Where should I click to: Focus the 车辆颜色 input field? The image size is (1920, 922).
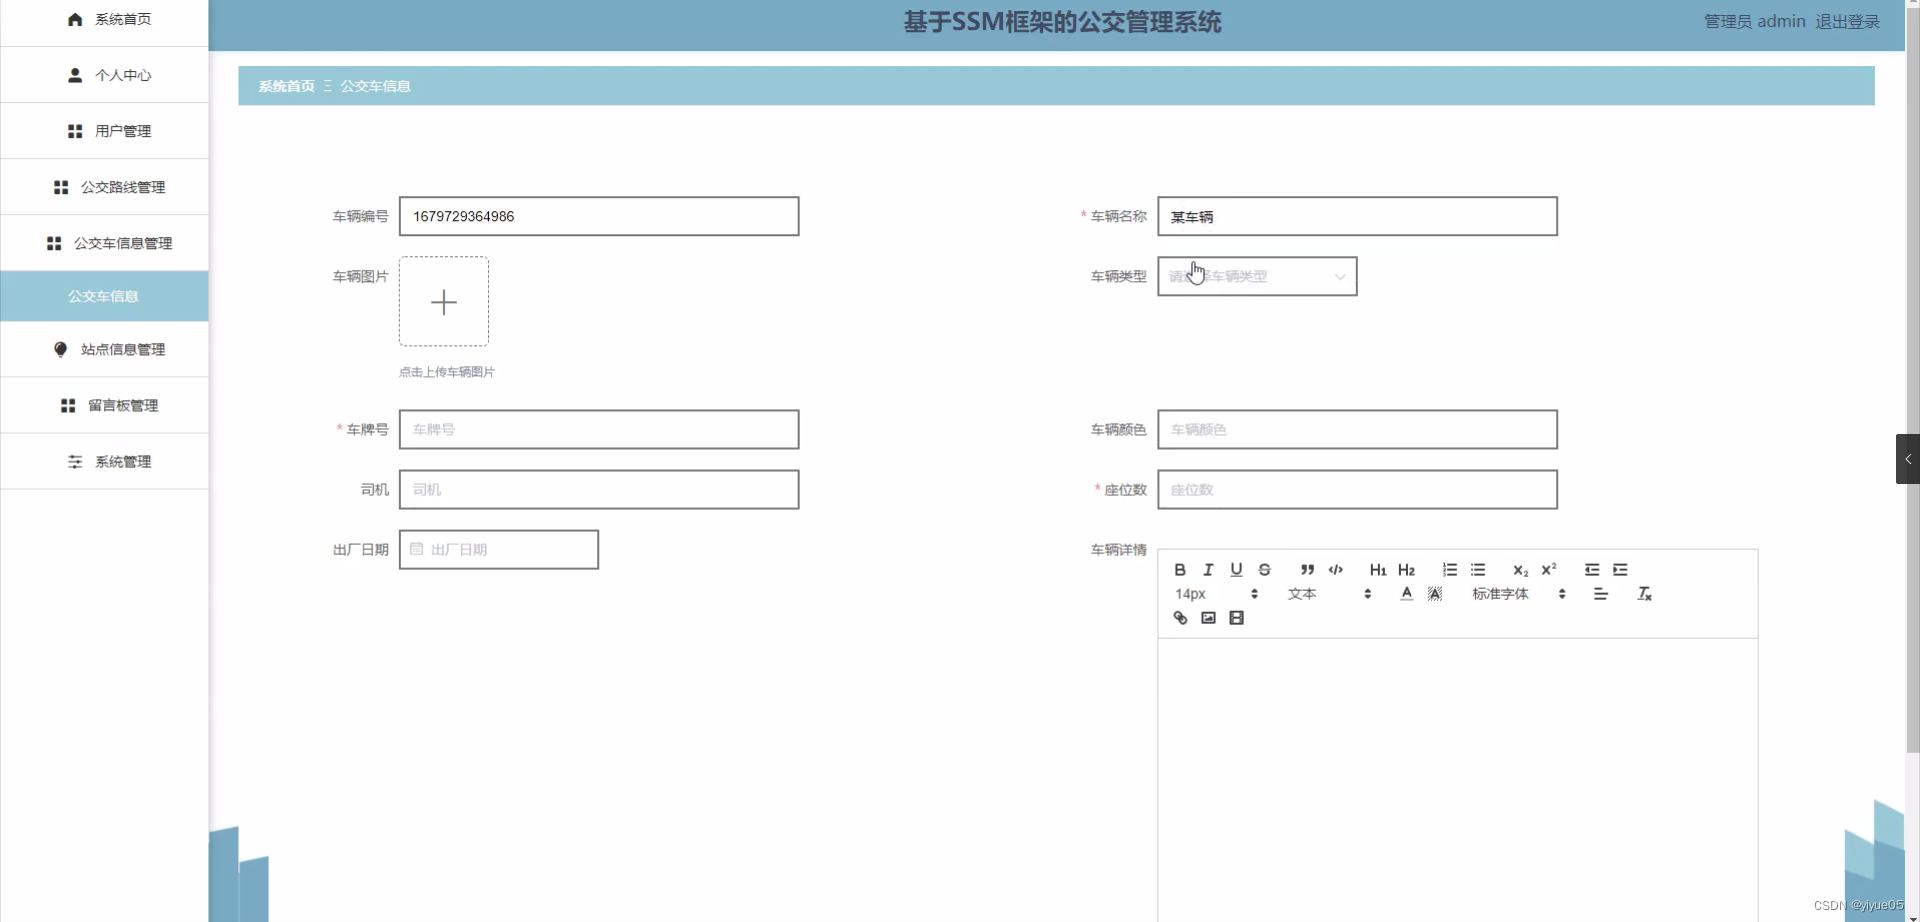(1357, 429)
